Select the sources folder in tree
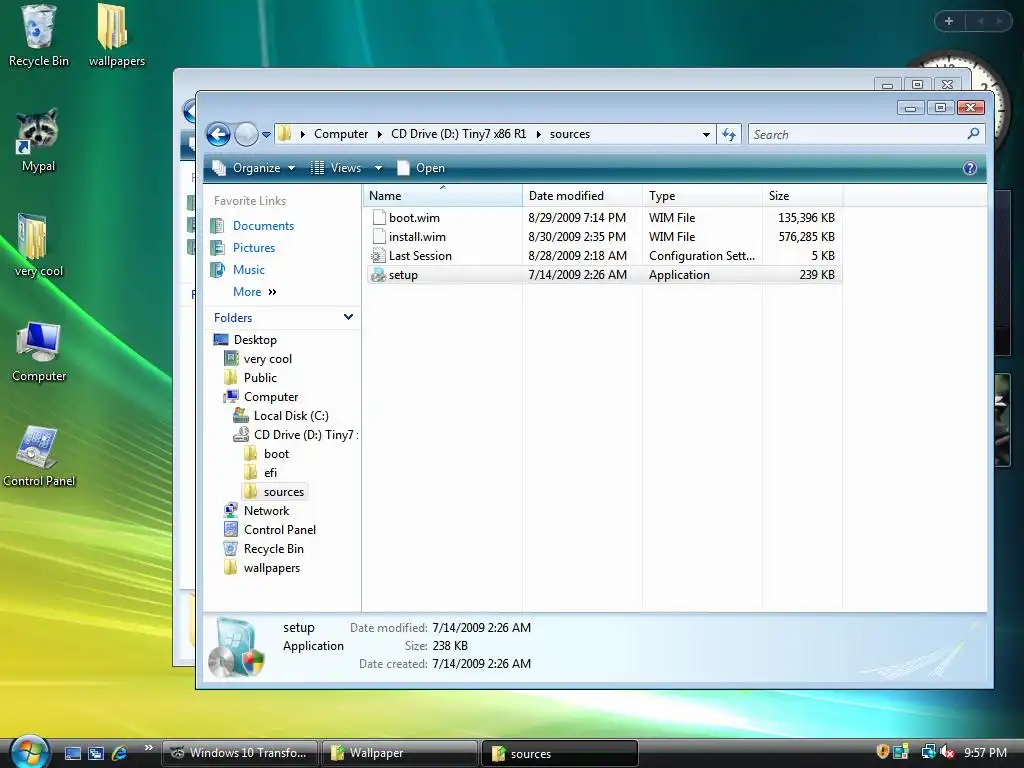This screenshot has height=768, width=1024. point(274,492)
